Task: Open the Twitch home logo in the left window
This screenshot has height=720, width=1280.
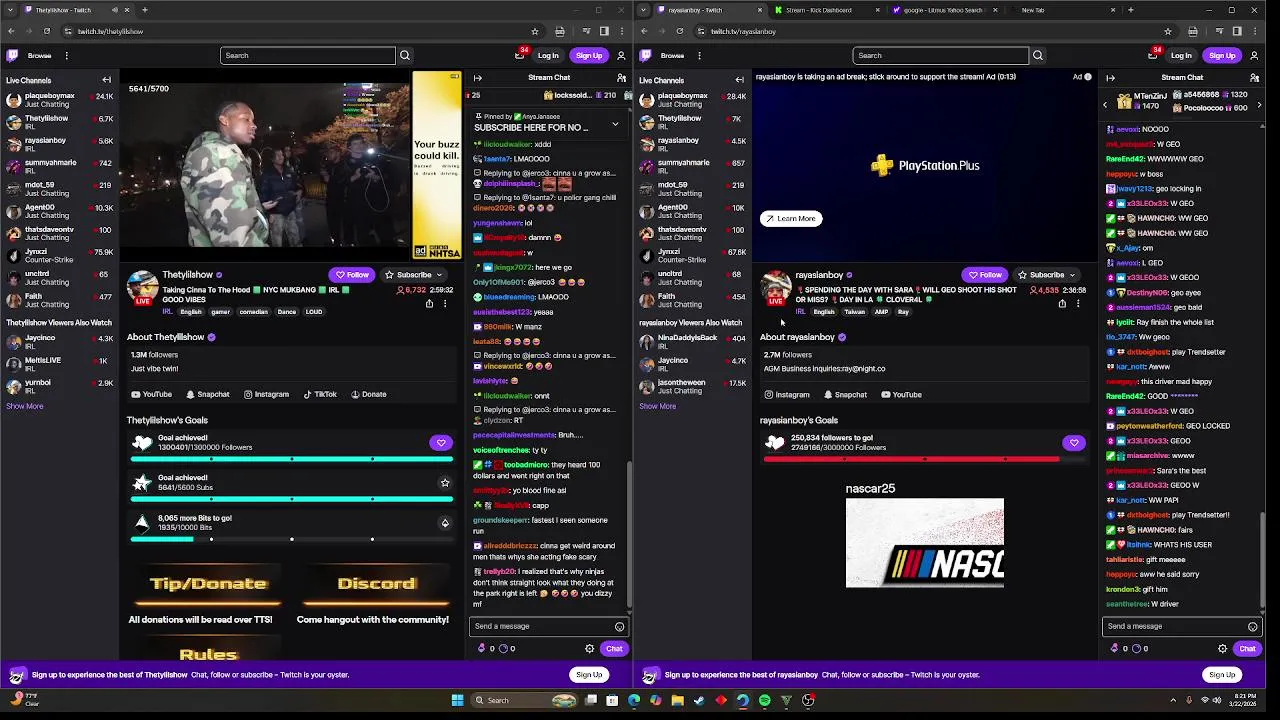Action: tap(12, 55)
